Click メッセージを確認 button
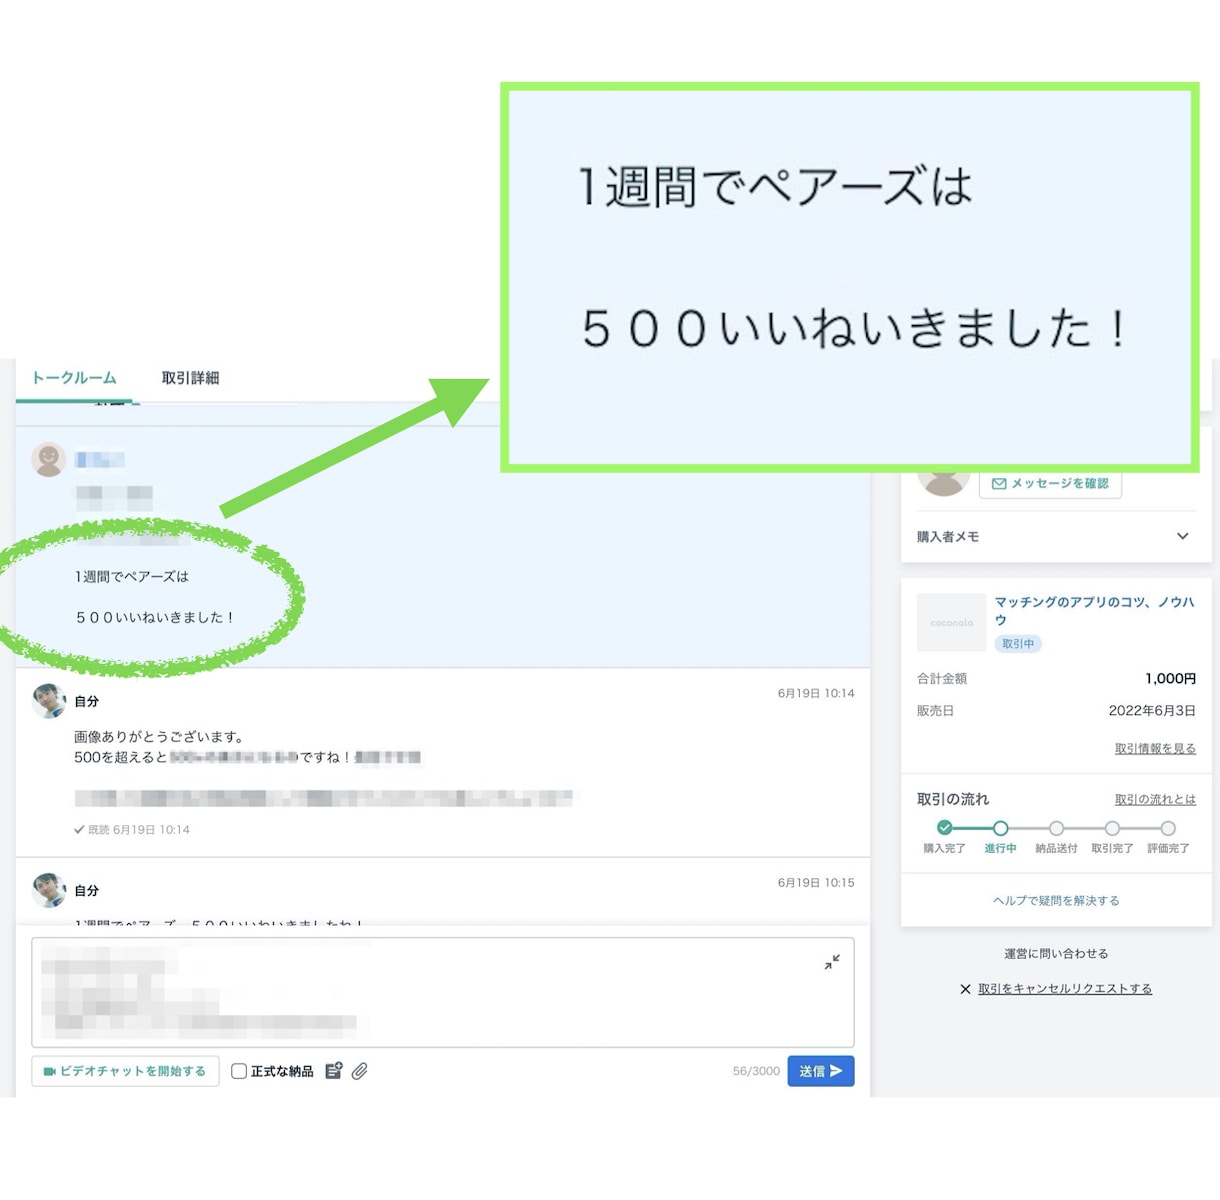Screen dimensions: 1220x1200 tap(1050, 483)
